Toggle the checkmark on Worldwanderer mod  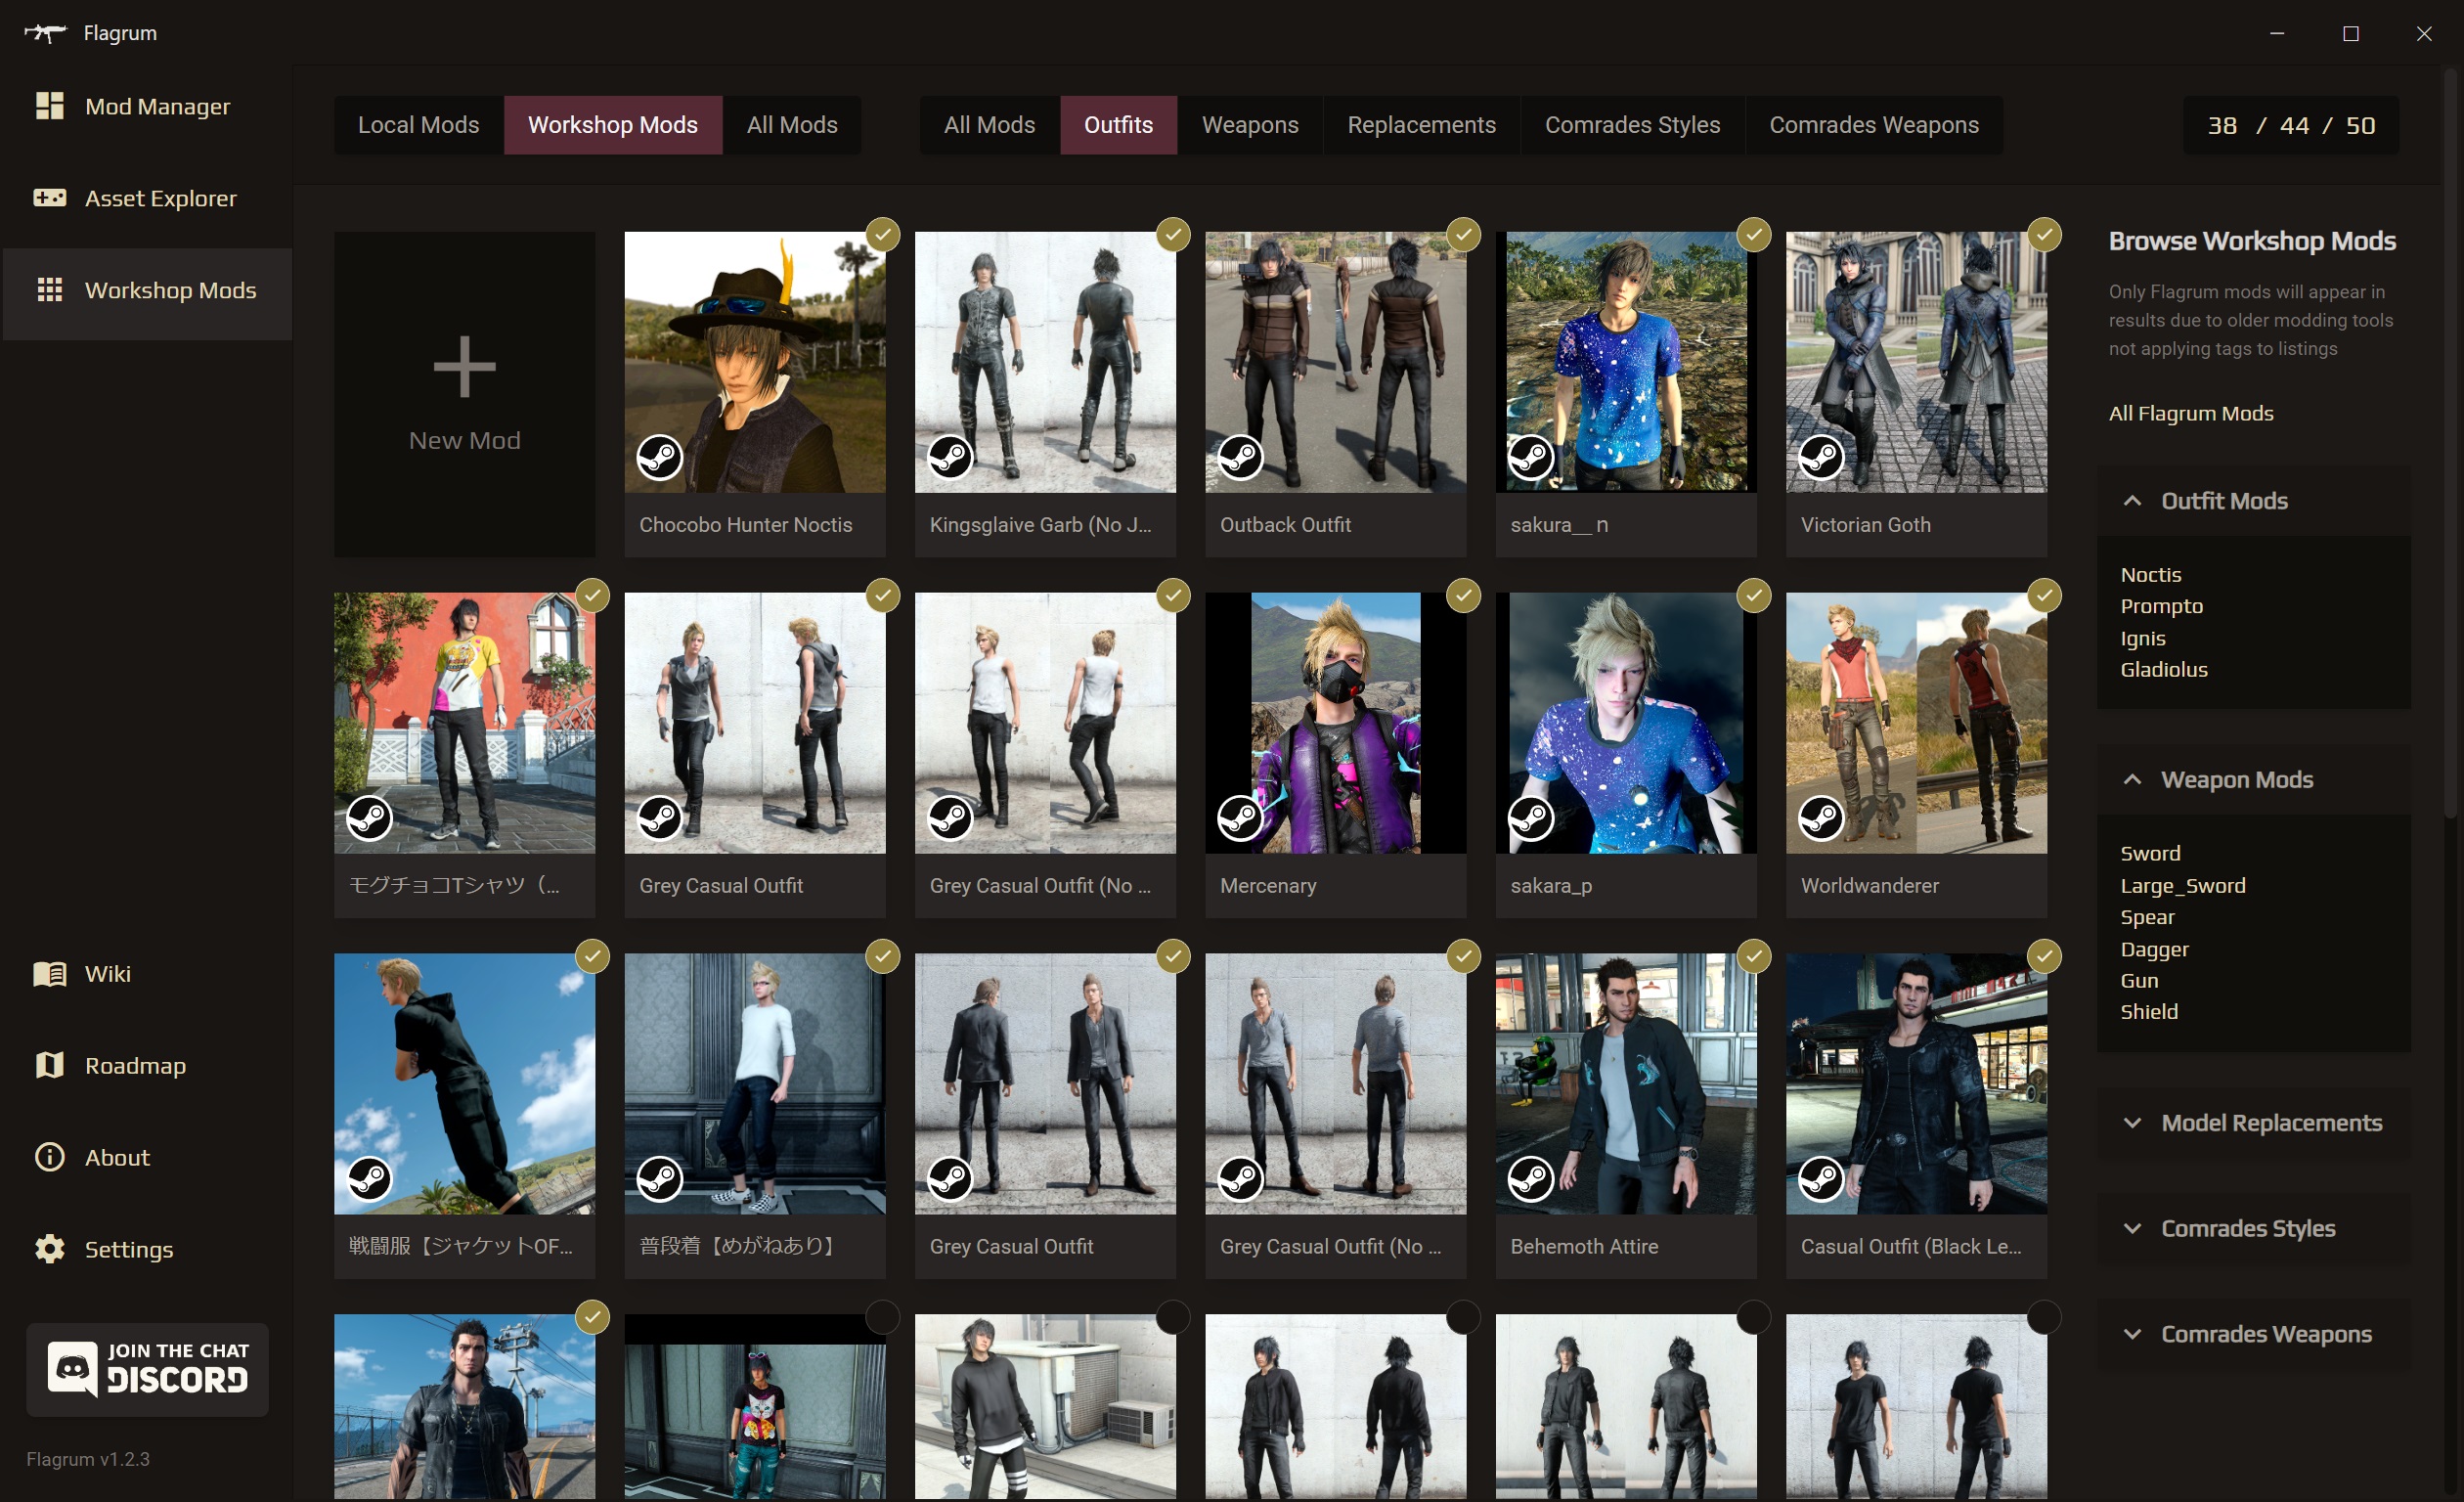(2044, 596)
